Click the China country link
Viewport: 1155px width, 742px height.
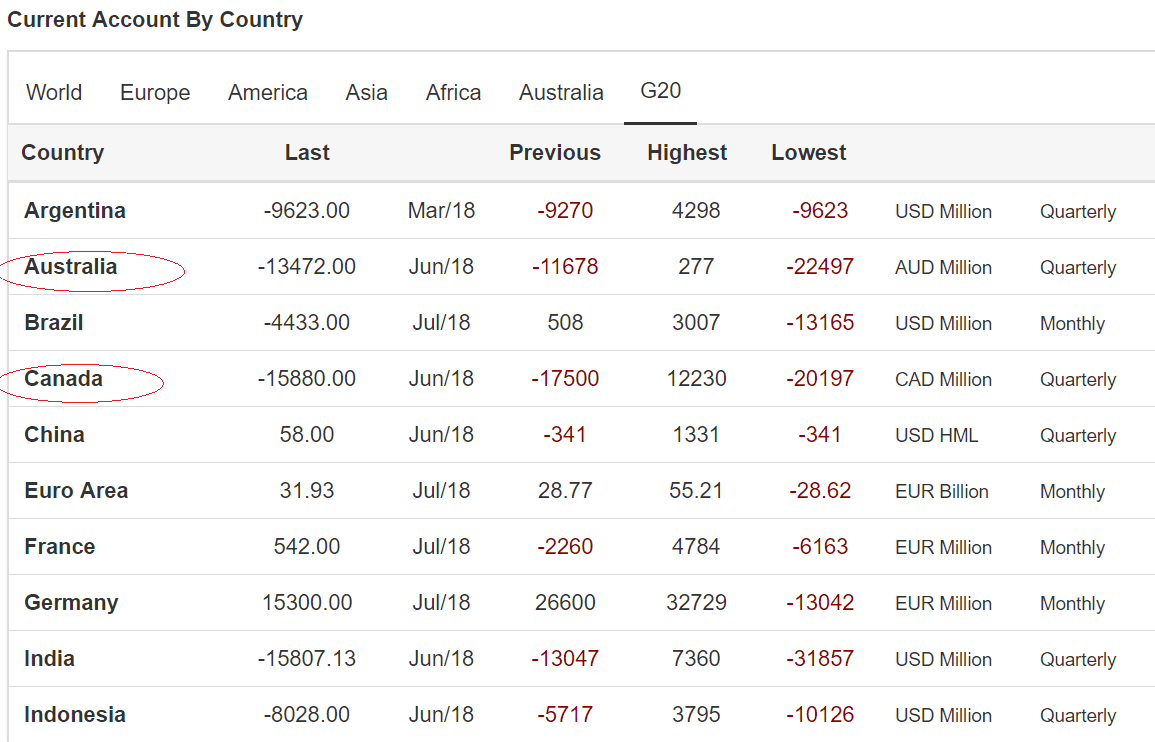tap(54, 435)
